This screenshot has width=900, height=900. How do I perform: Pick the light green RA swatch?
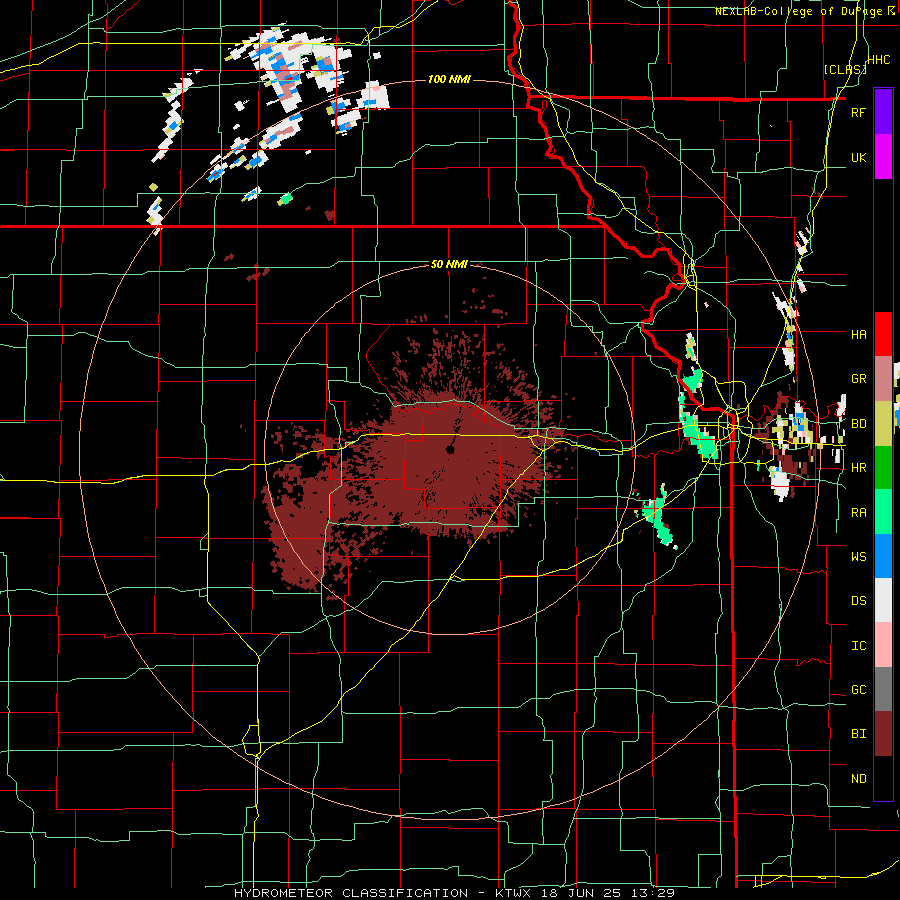(883, 512)
